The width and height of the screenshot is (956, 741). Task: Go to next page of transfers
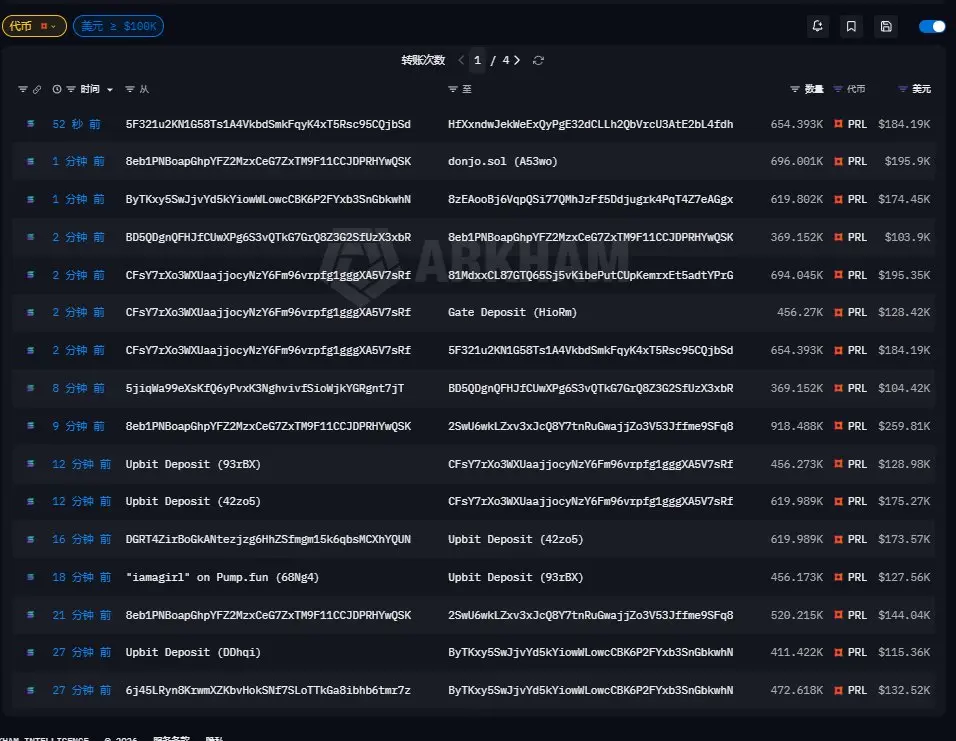click(x=517, y=60)
